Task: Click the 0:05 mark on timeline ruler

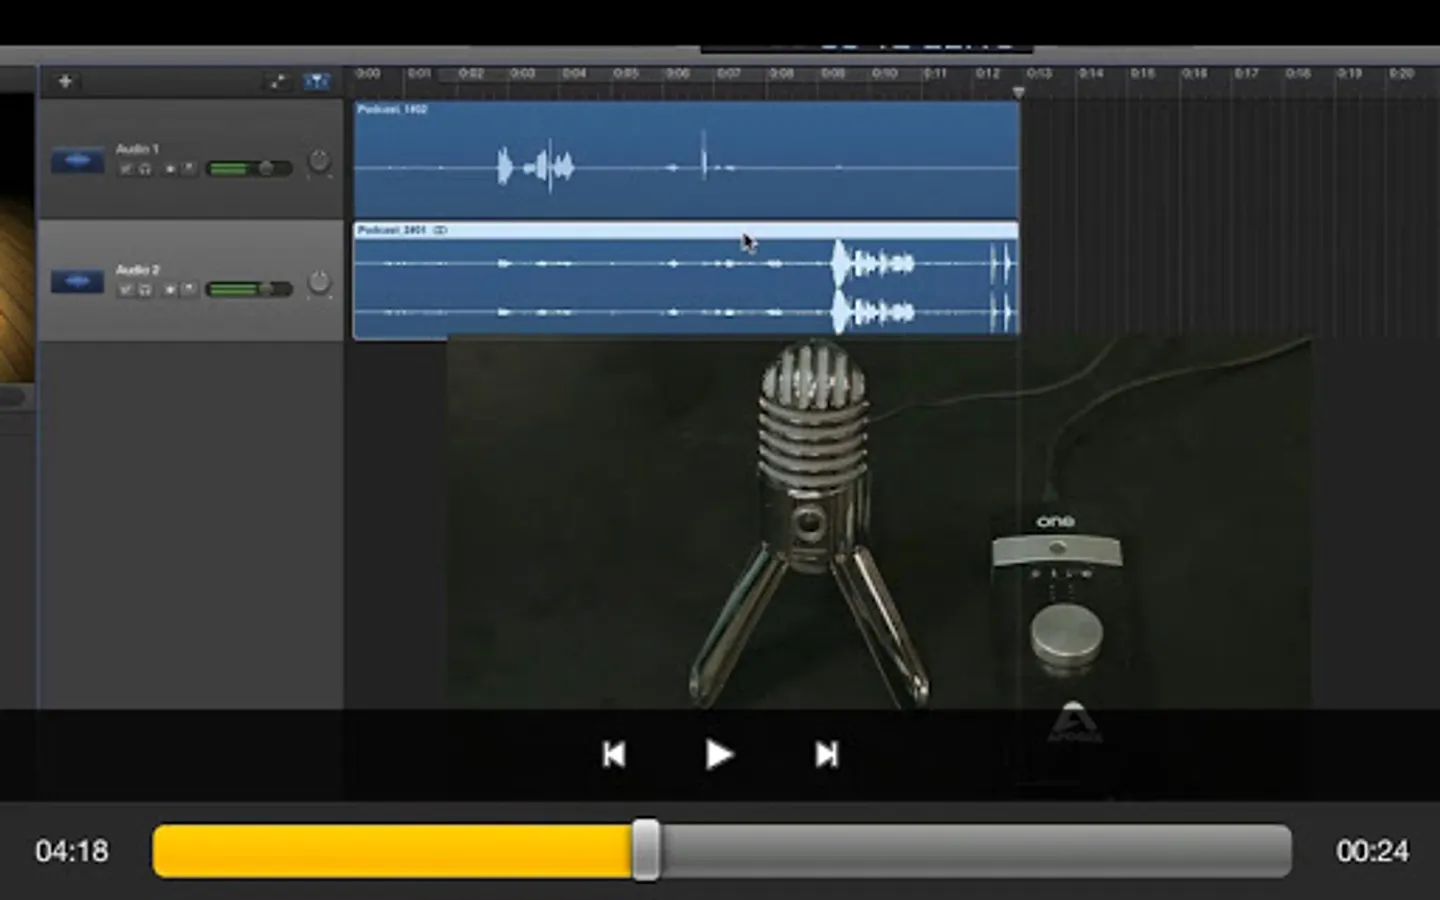Action: click(626, 73)
